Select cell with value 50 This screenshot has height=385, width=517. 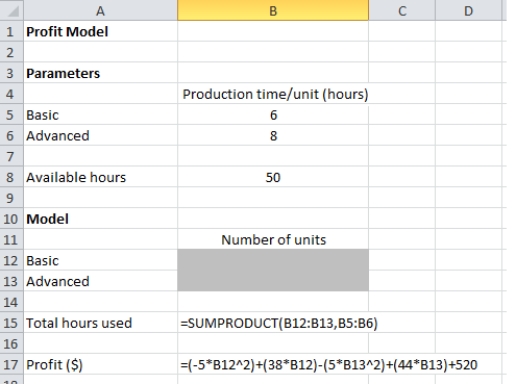pos(273,177)
